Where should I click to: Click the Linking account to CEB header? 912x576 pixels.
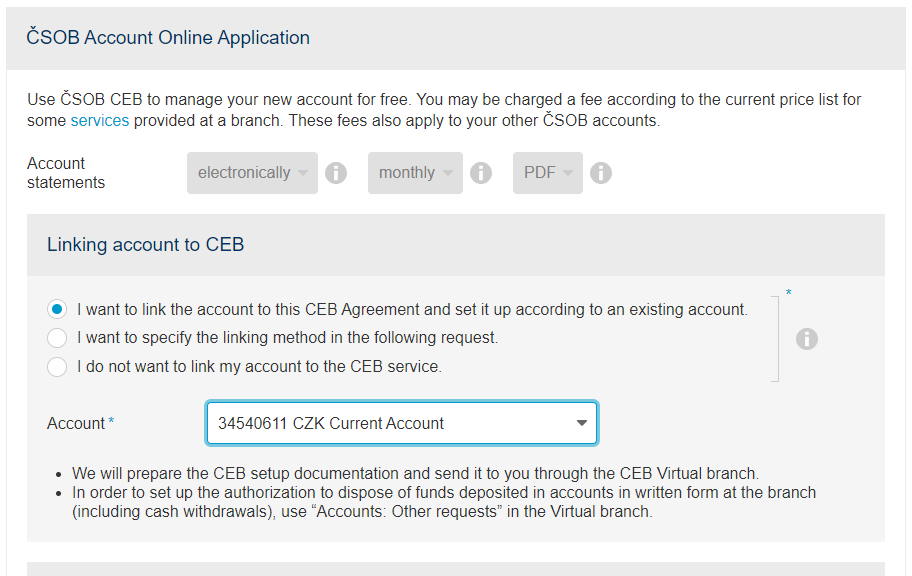(145, 244)
